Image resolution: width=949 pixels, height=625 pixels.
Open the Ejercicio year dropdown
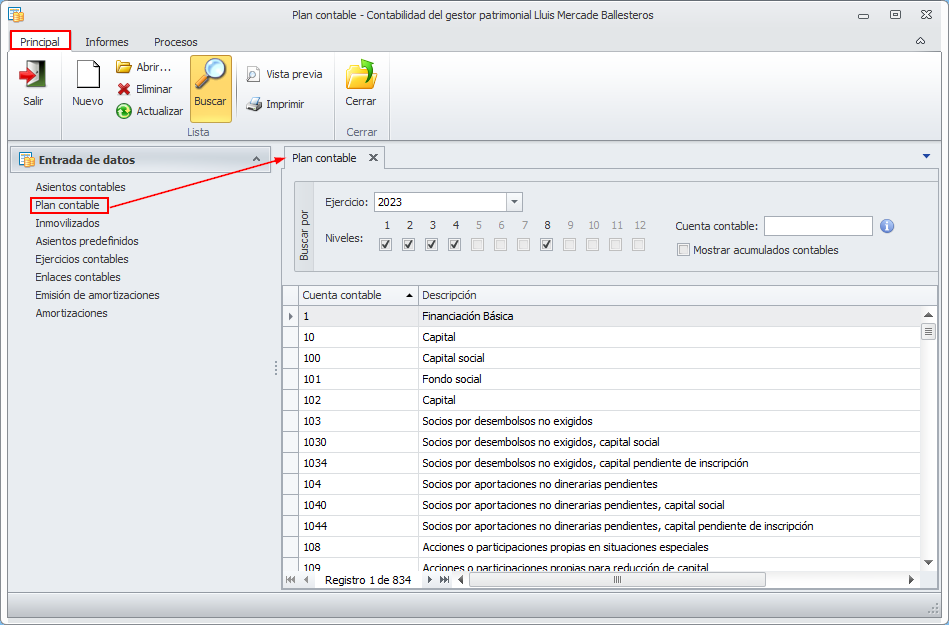(514, 202)
